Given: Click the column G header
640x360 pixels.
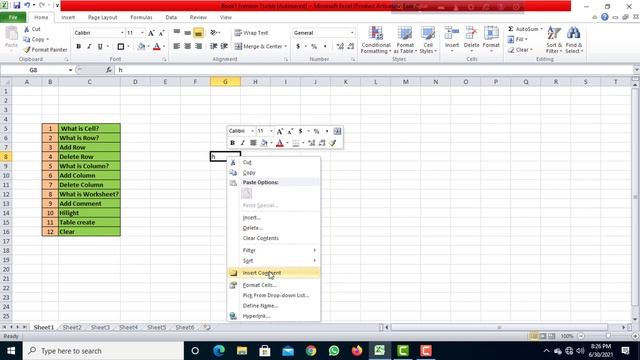Looking at the screenshot, I should coord(225,82).
